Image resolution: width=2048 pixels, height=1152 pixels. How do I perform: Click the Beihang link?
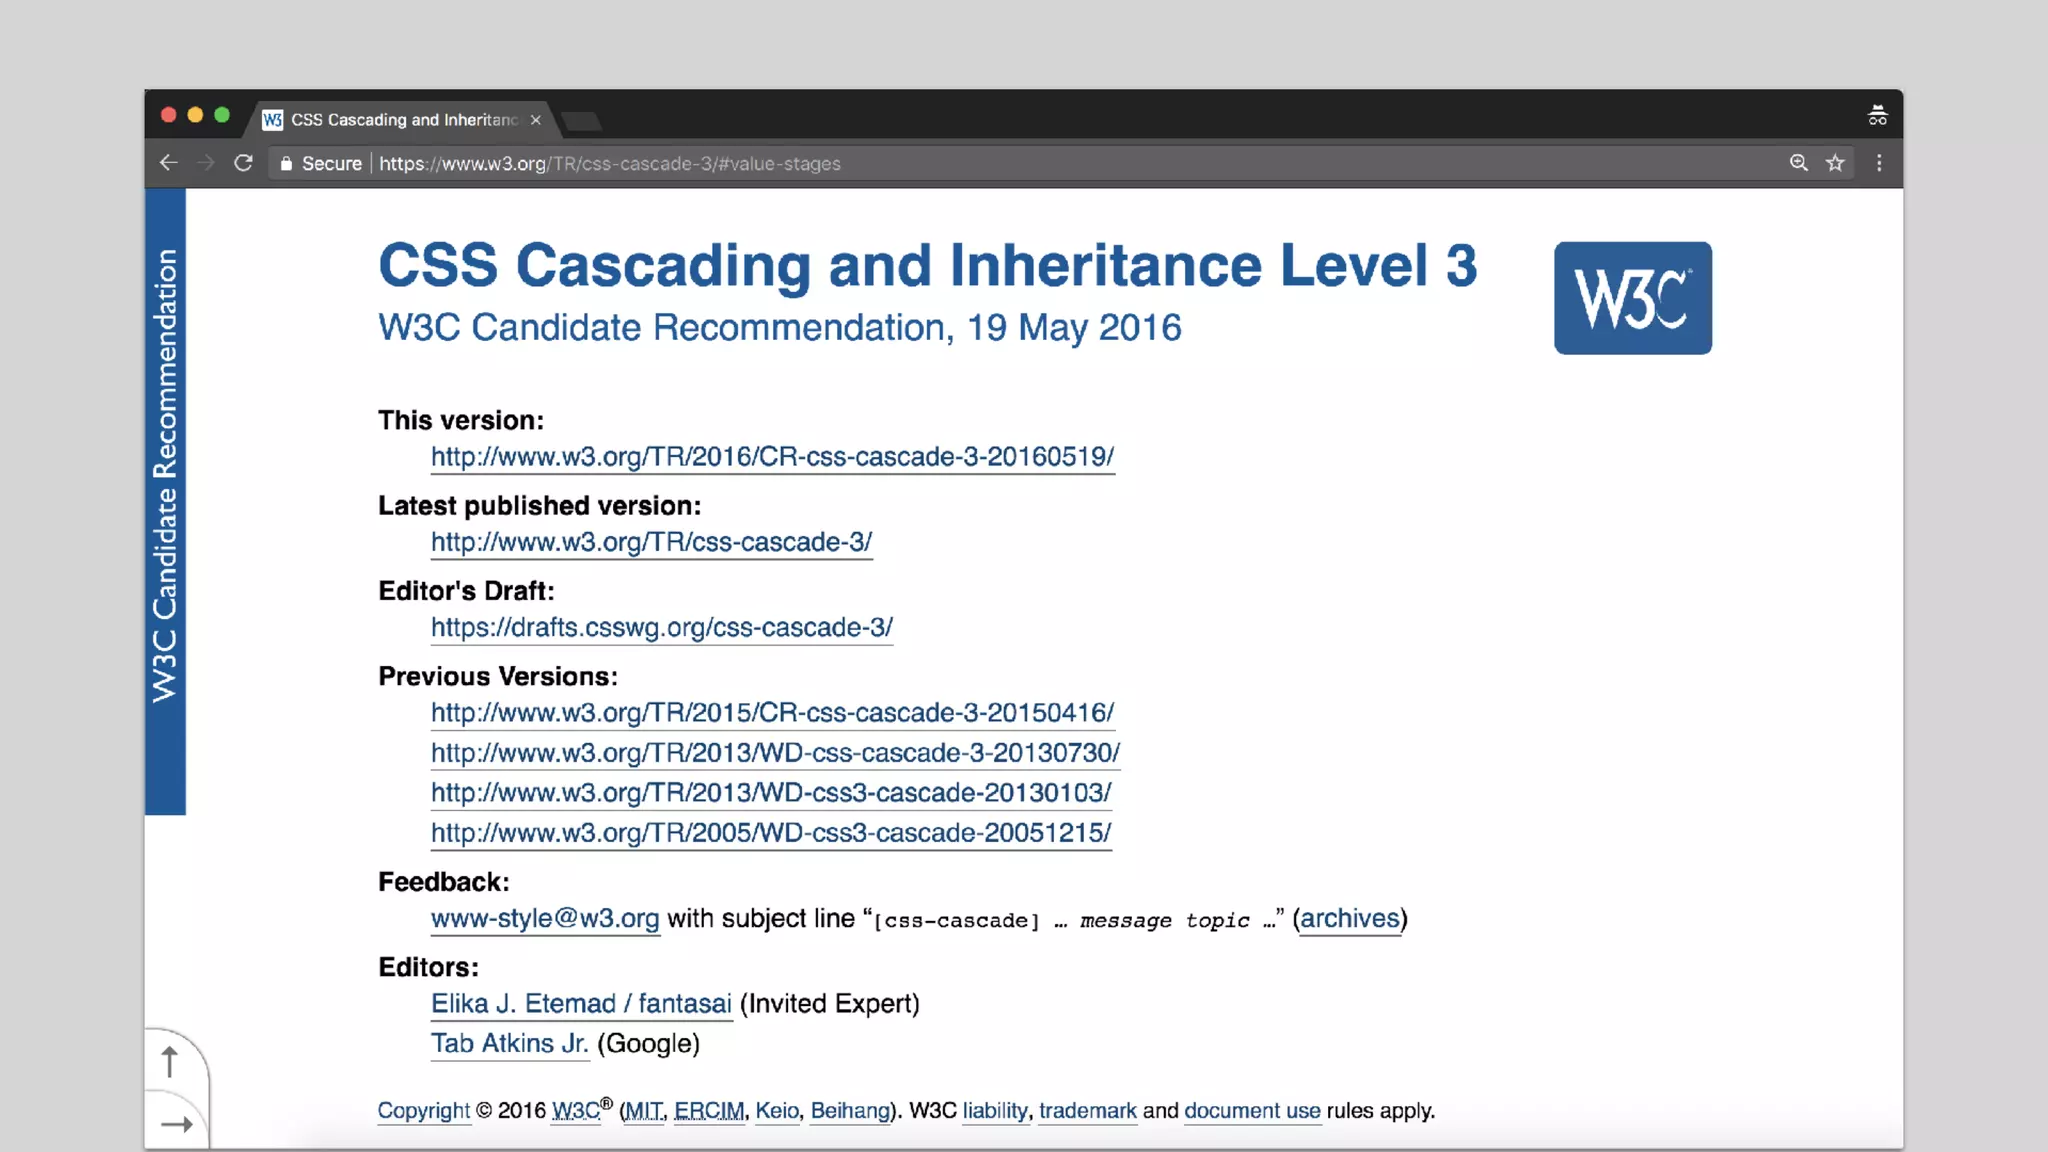point(850,1111)
